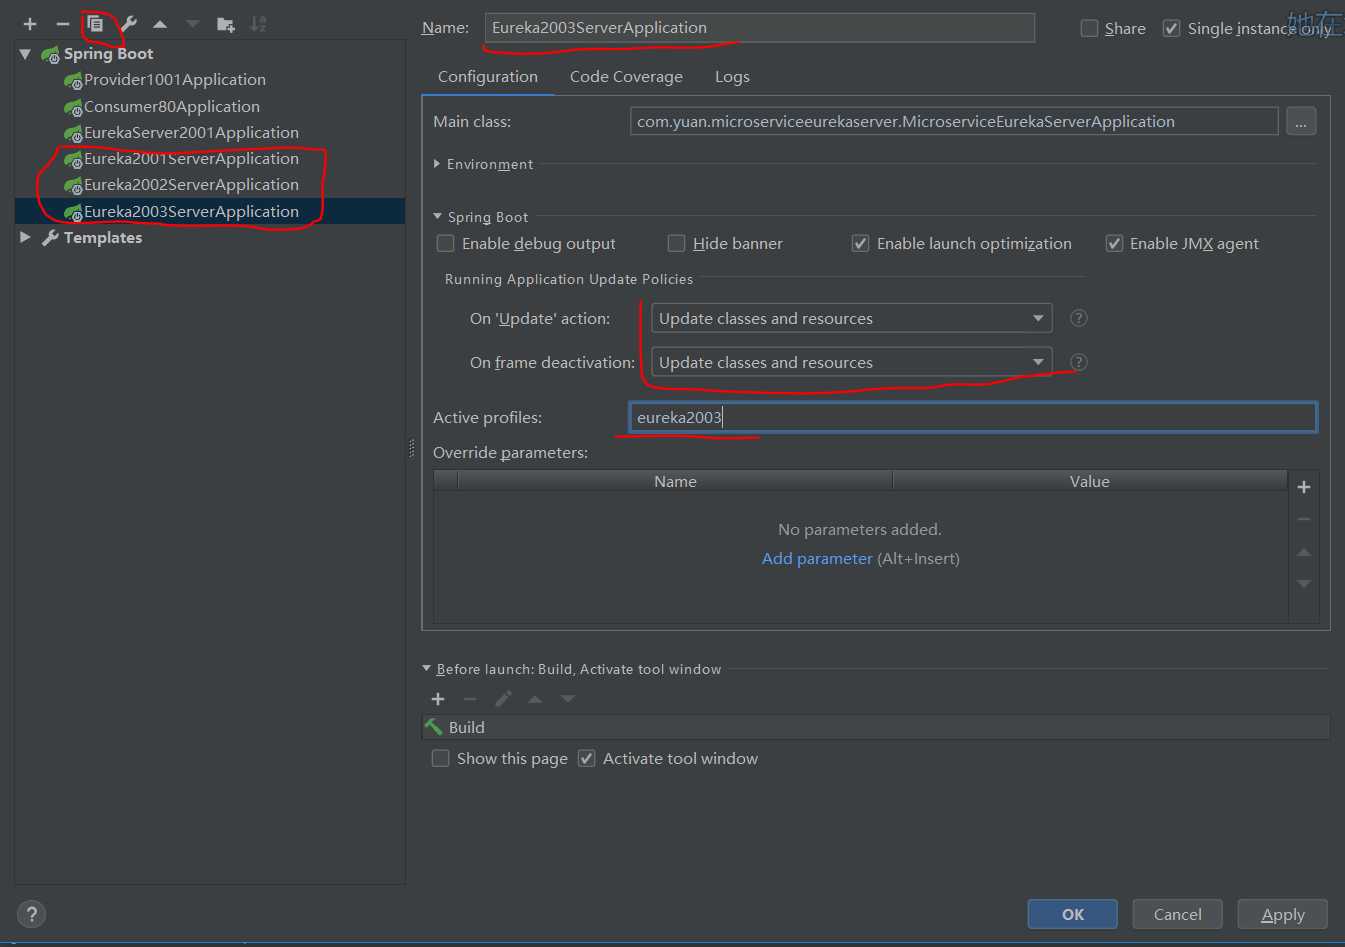Open the Logs tab
The height and width of the screenshot is (947, 1345).
(732, 77)
